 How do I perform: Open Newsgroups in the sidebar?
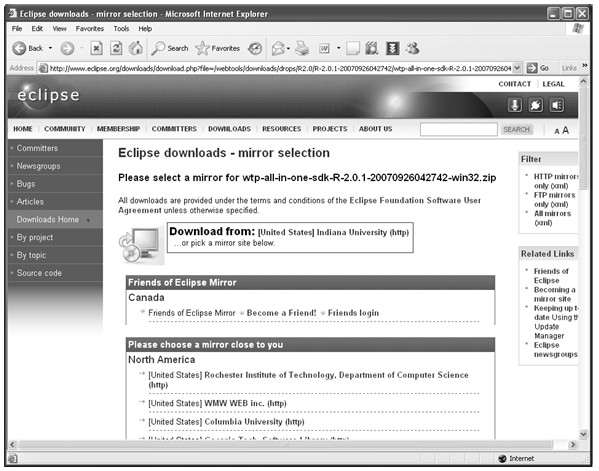pyautogui.click(x=38, y=166)
